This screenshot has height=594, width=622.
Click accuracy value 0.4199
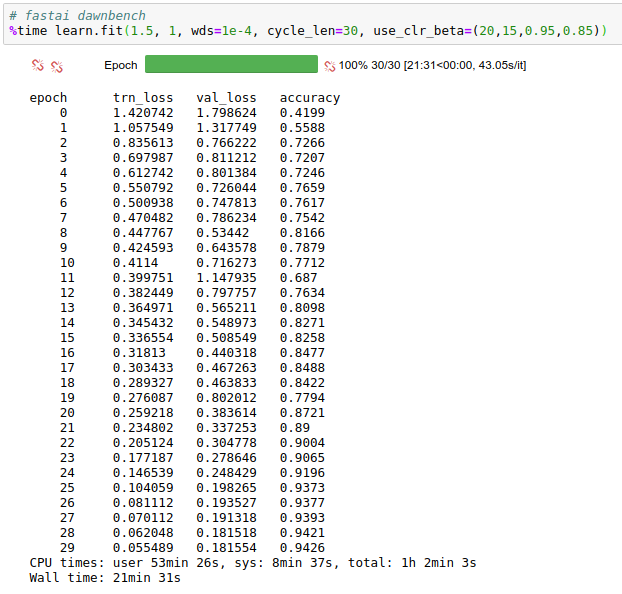click(x=302, y=113)
